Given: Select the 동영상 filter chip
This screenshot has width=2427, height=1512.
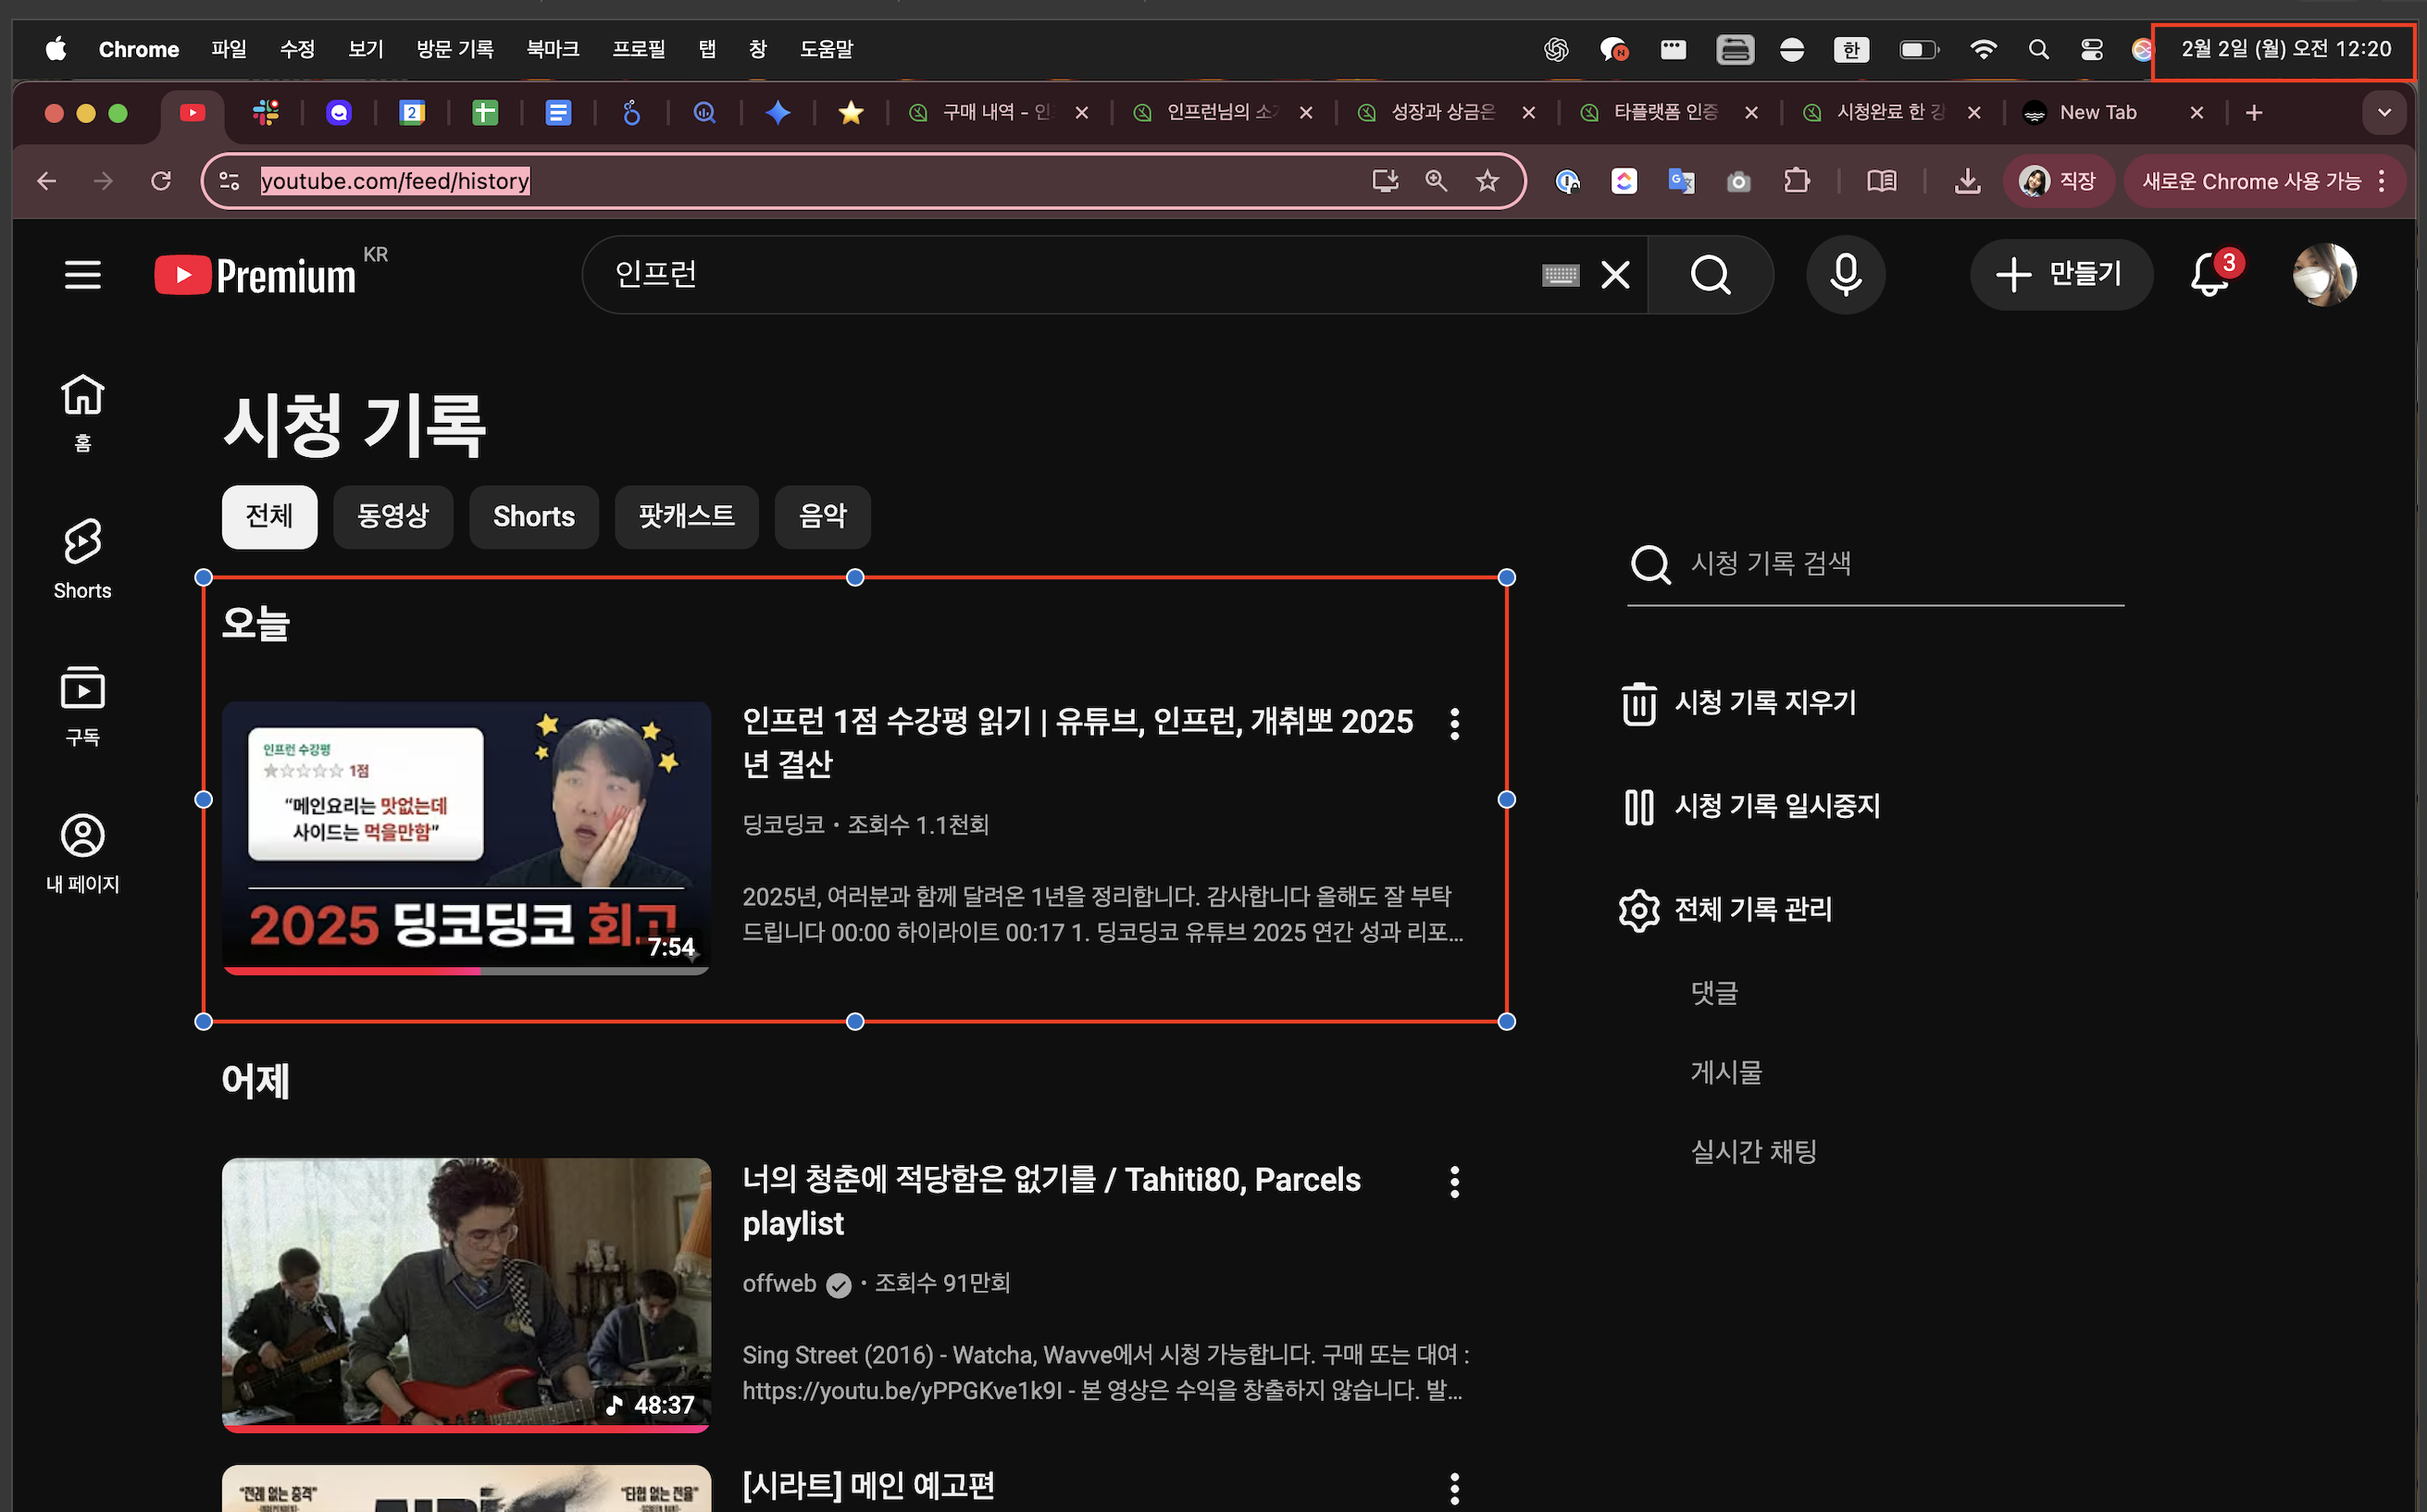Looking at the screenshot, I should (392, 516).
